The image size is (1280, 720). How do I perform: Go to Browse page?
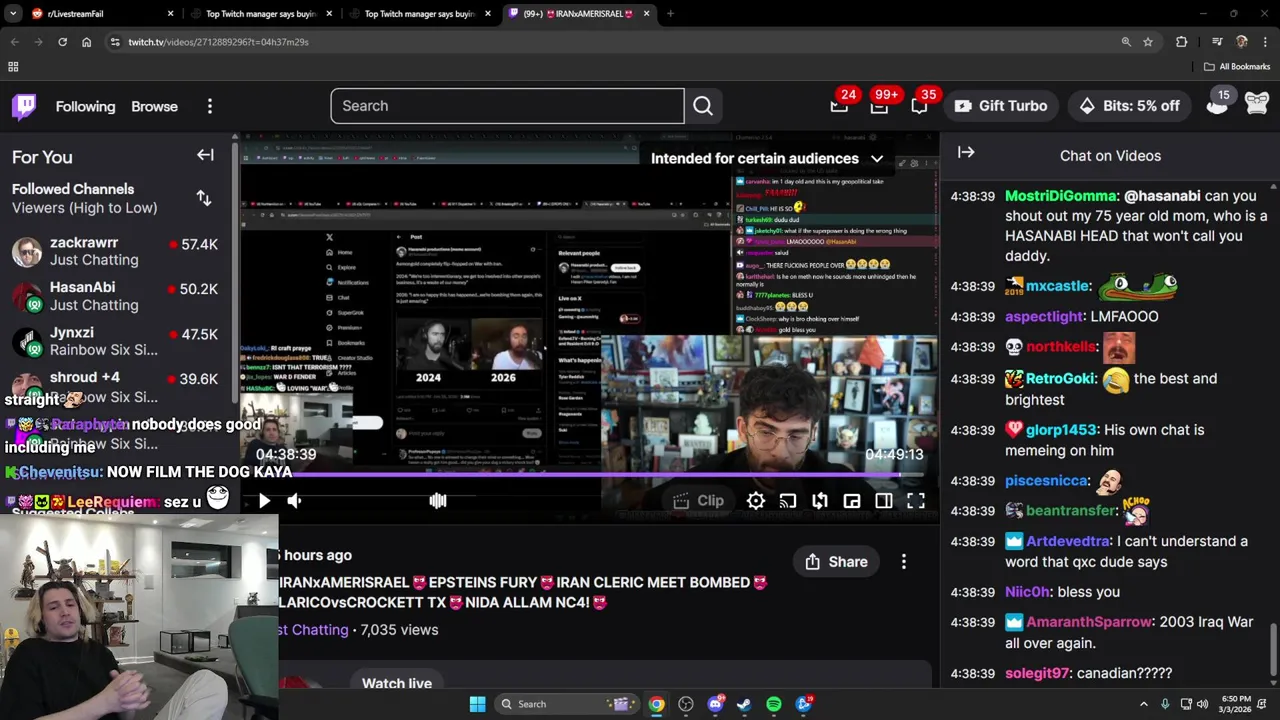click(x=154, y=106)
